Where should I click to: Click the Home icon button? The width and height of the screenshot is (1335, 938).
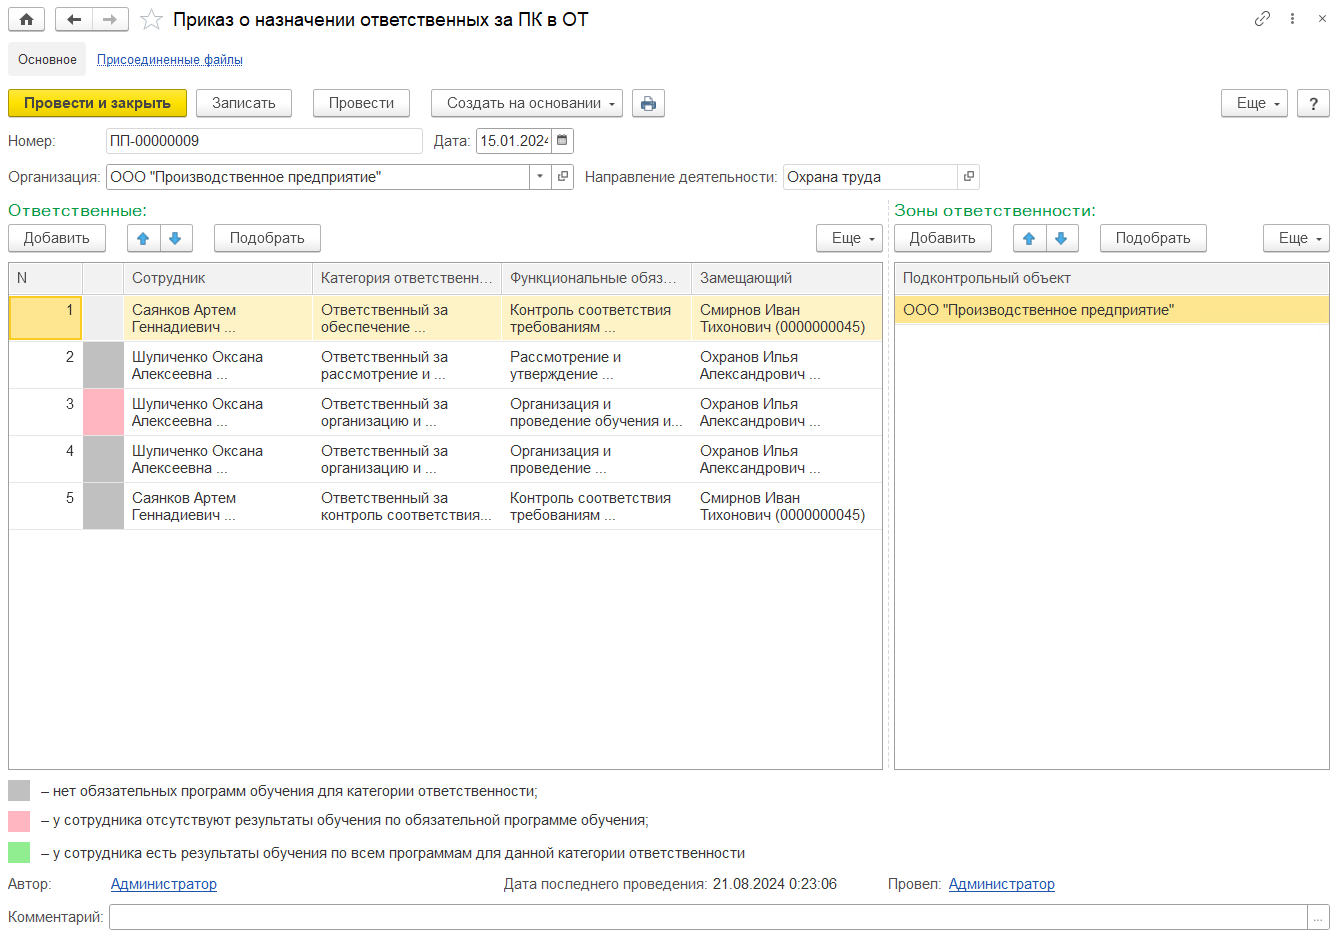(27, 19)
